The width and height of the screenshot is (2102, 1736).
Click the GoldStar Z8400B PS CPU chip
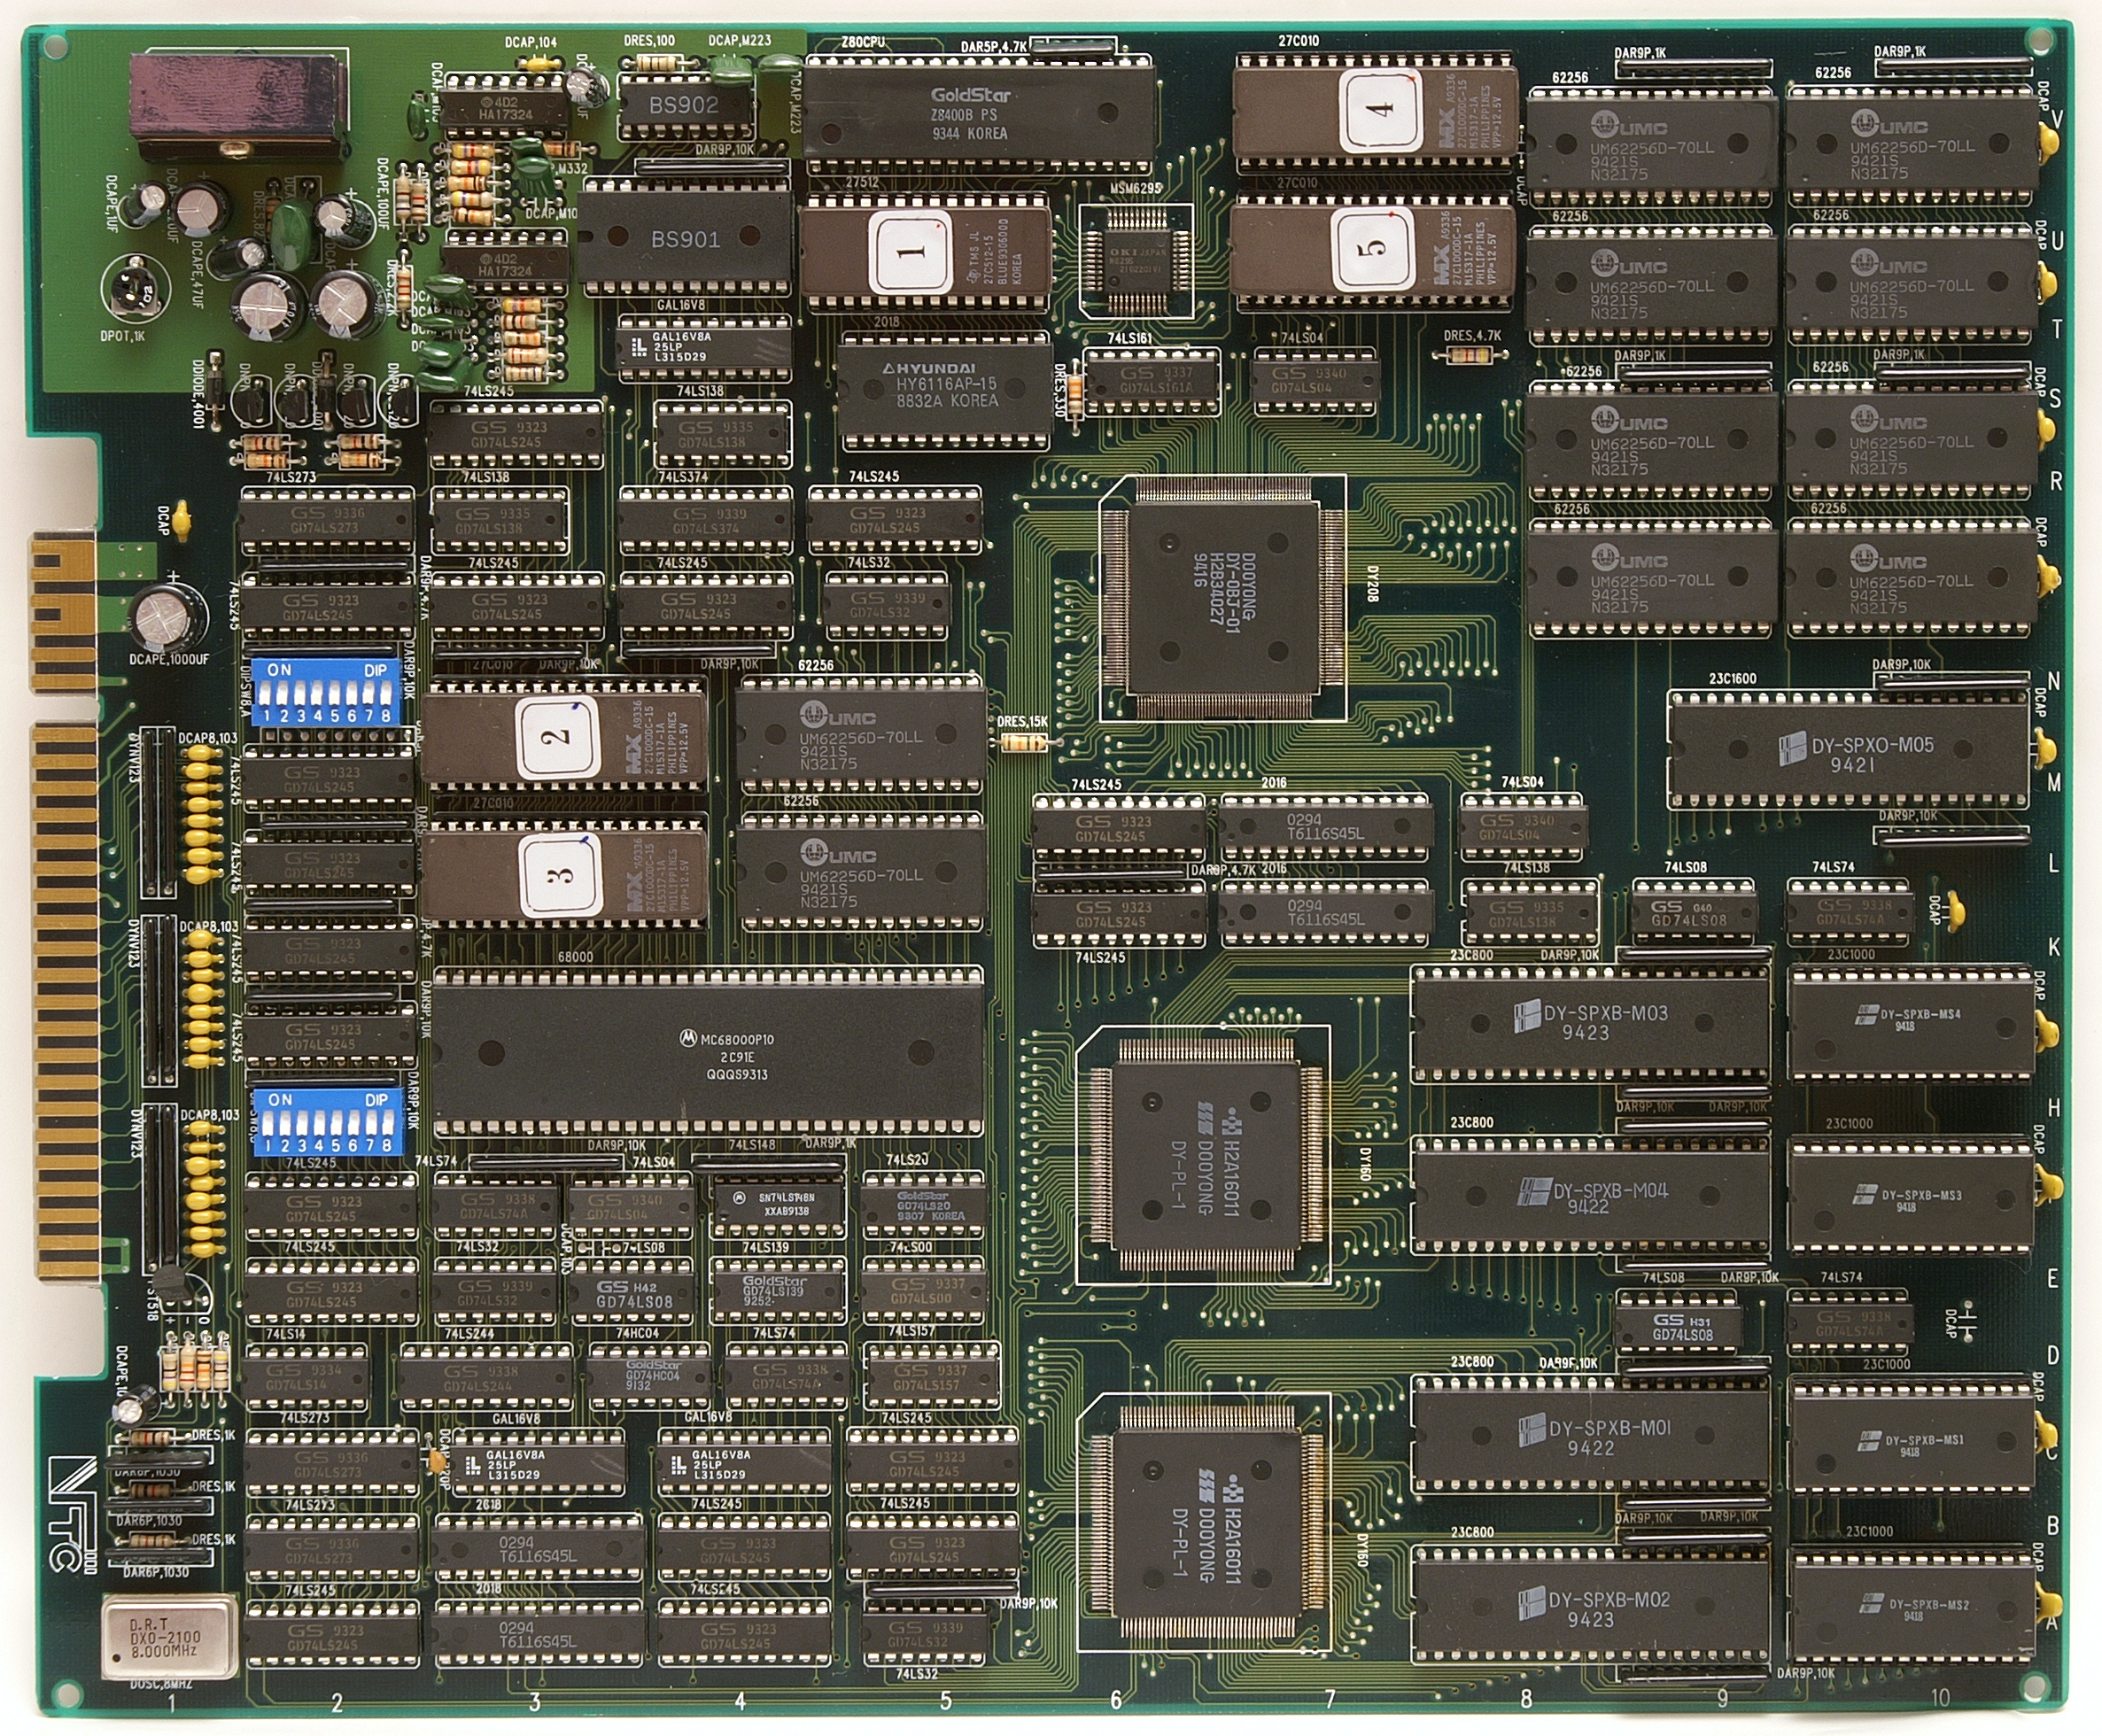(x=979, y=114)
